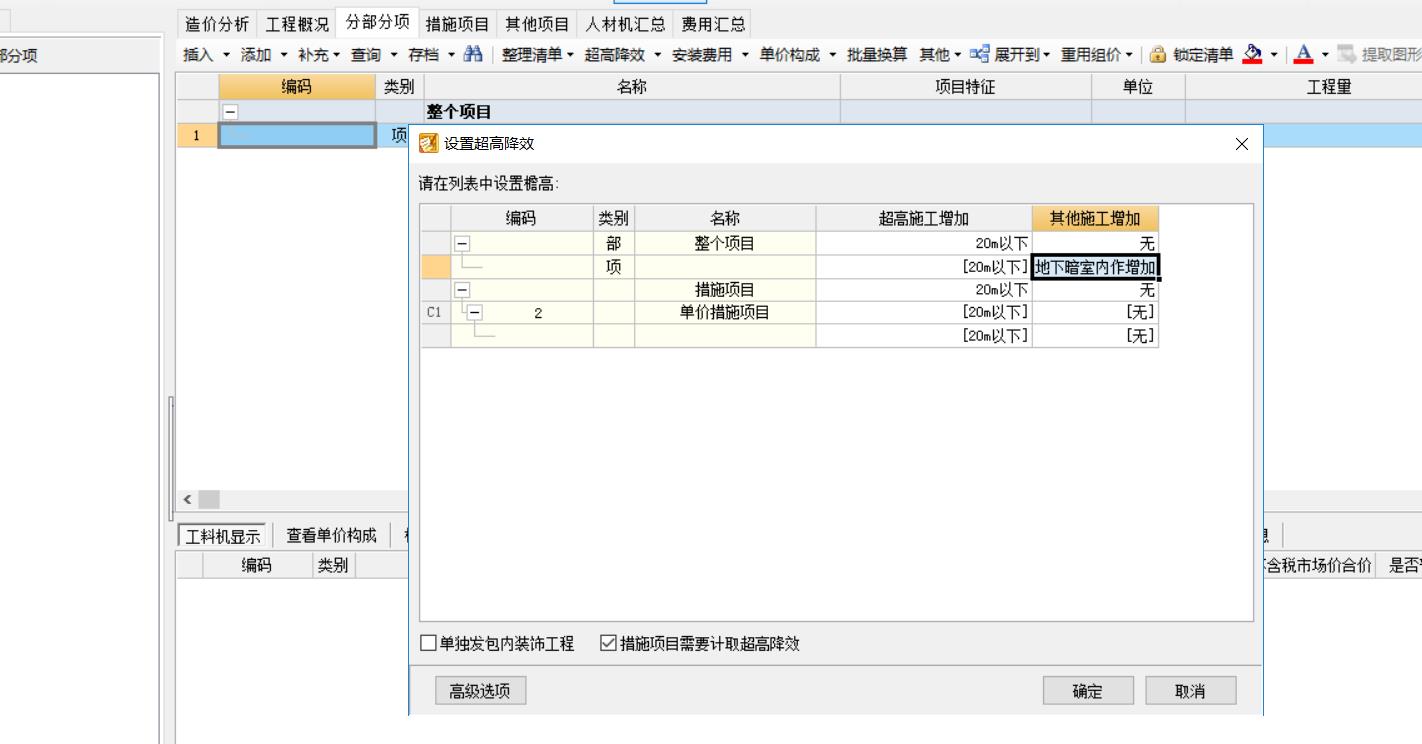Click the 编码 header in the dialog
The image size is (1422, 744).
(521, 218)
